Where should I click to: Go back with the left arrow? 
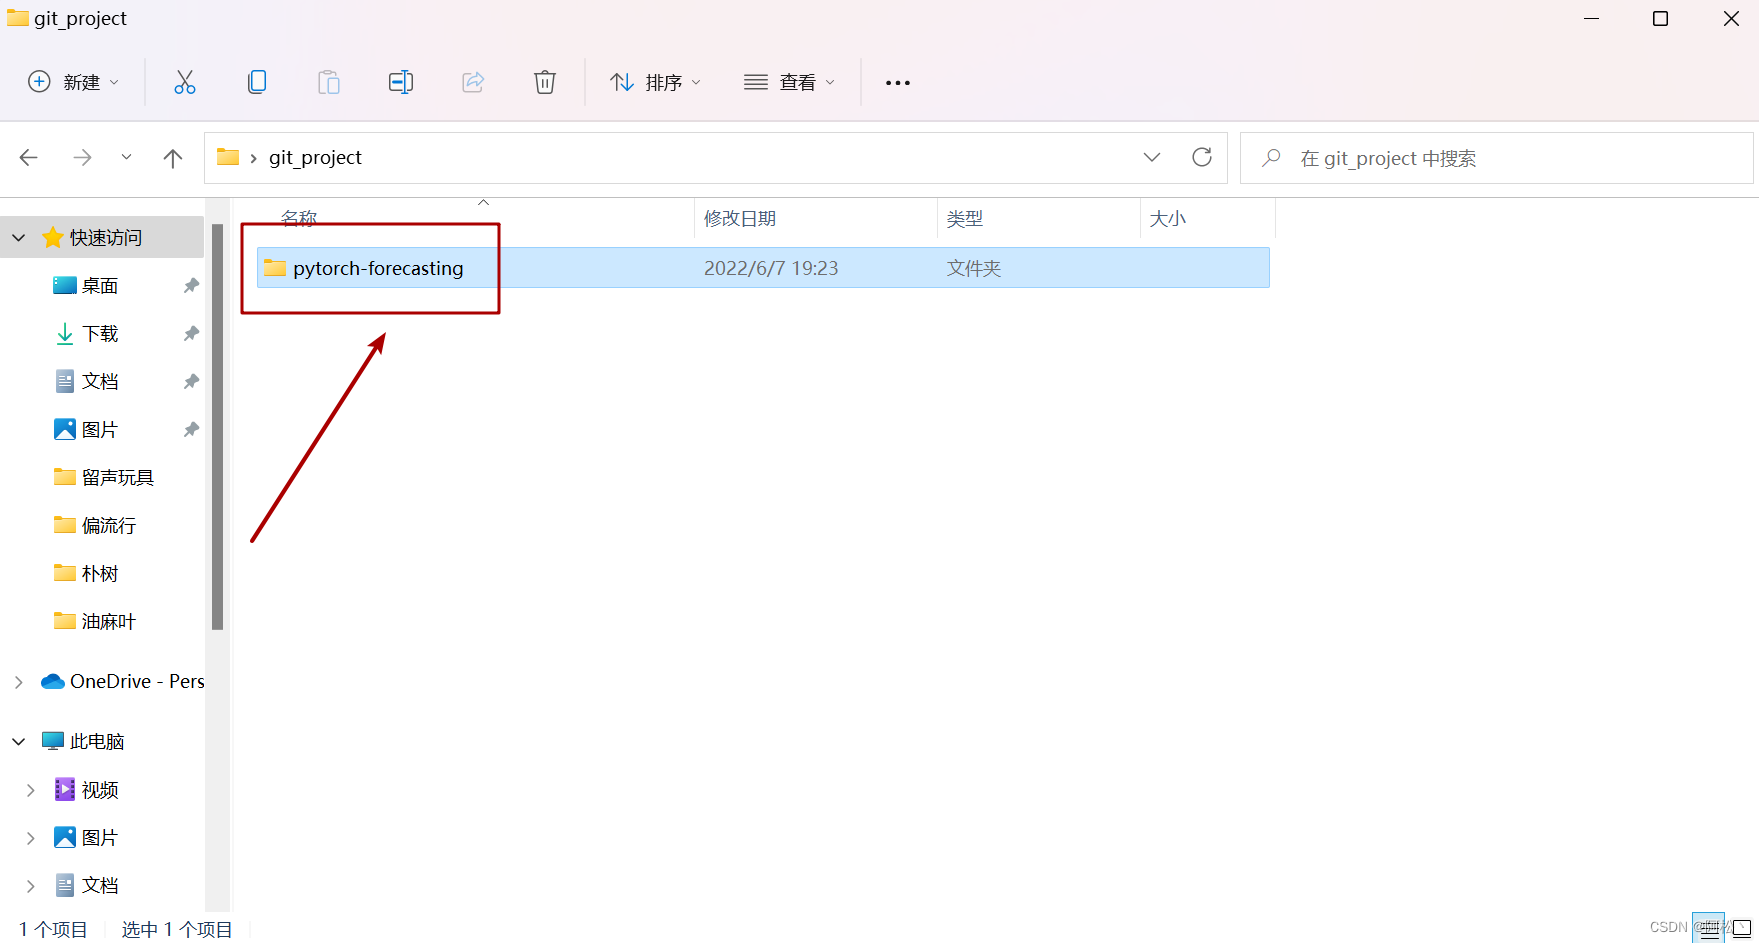[x=29, y=158]
